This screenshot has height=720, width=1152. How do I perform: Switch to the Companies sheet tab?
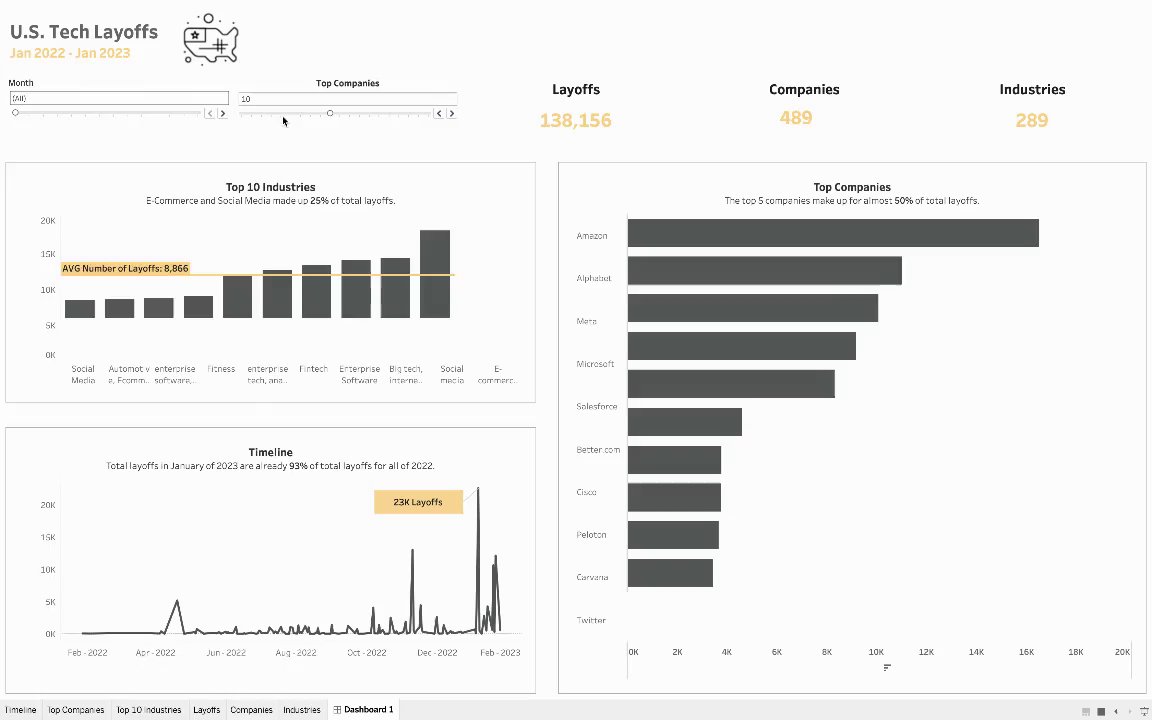[x=251, y=710]
